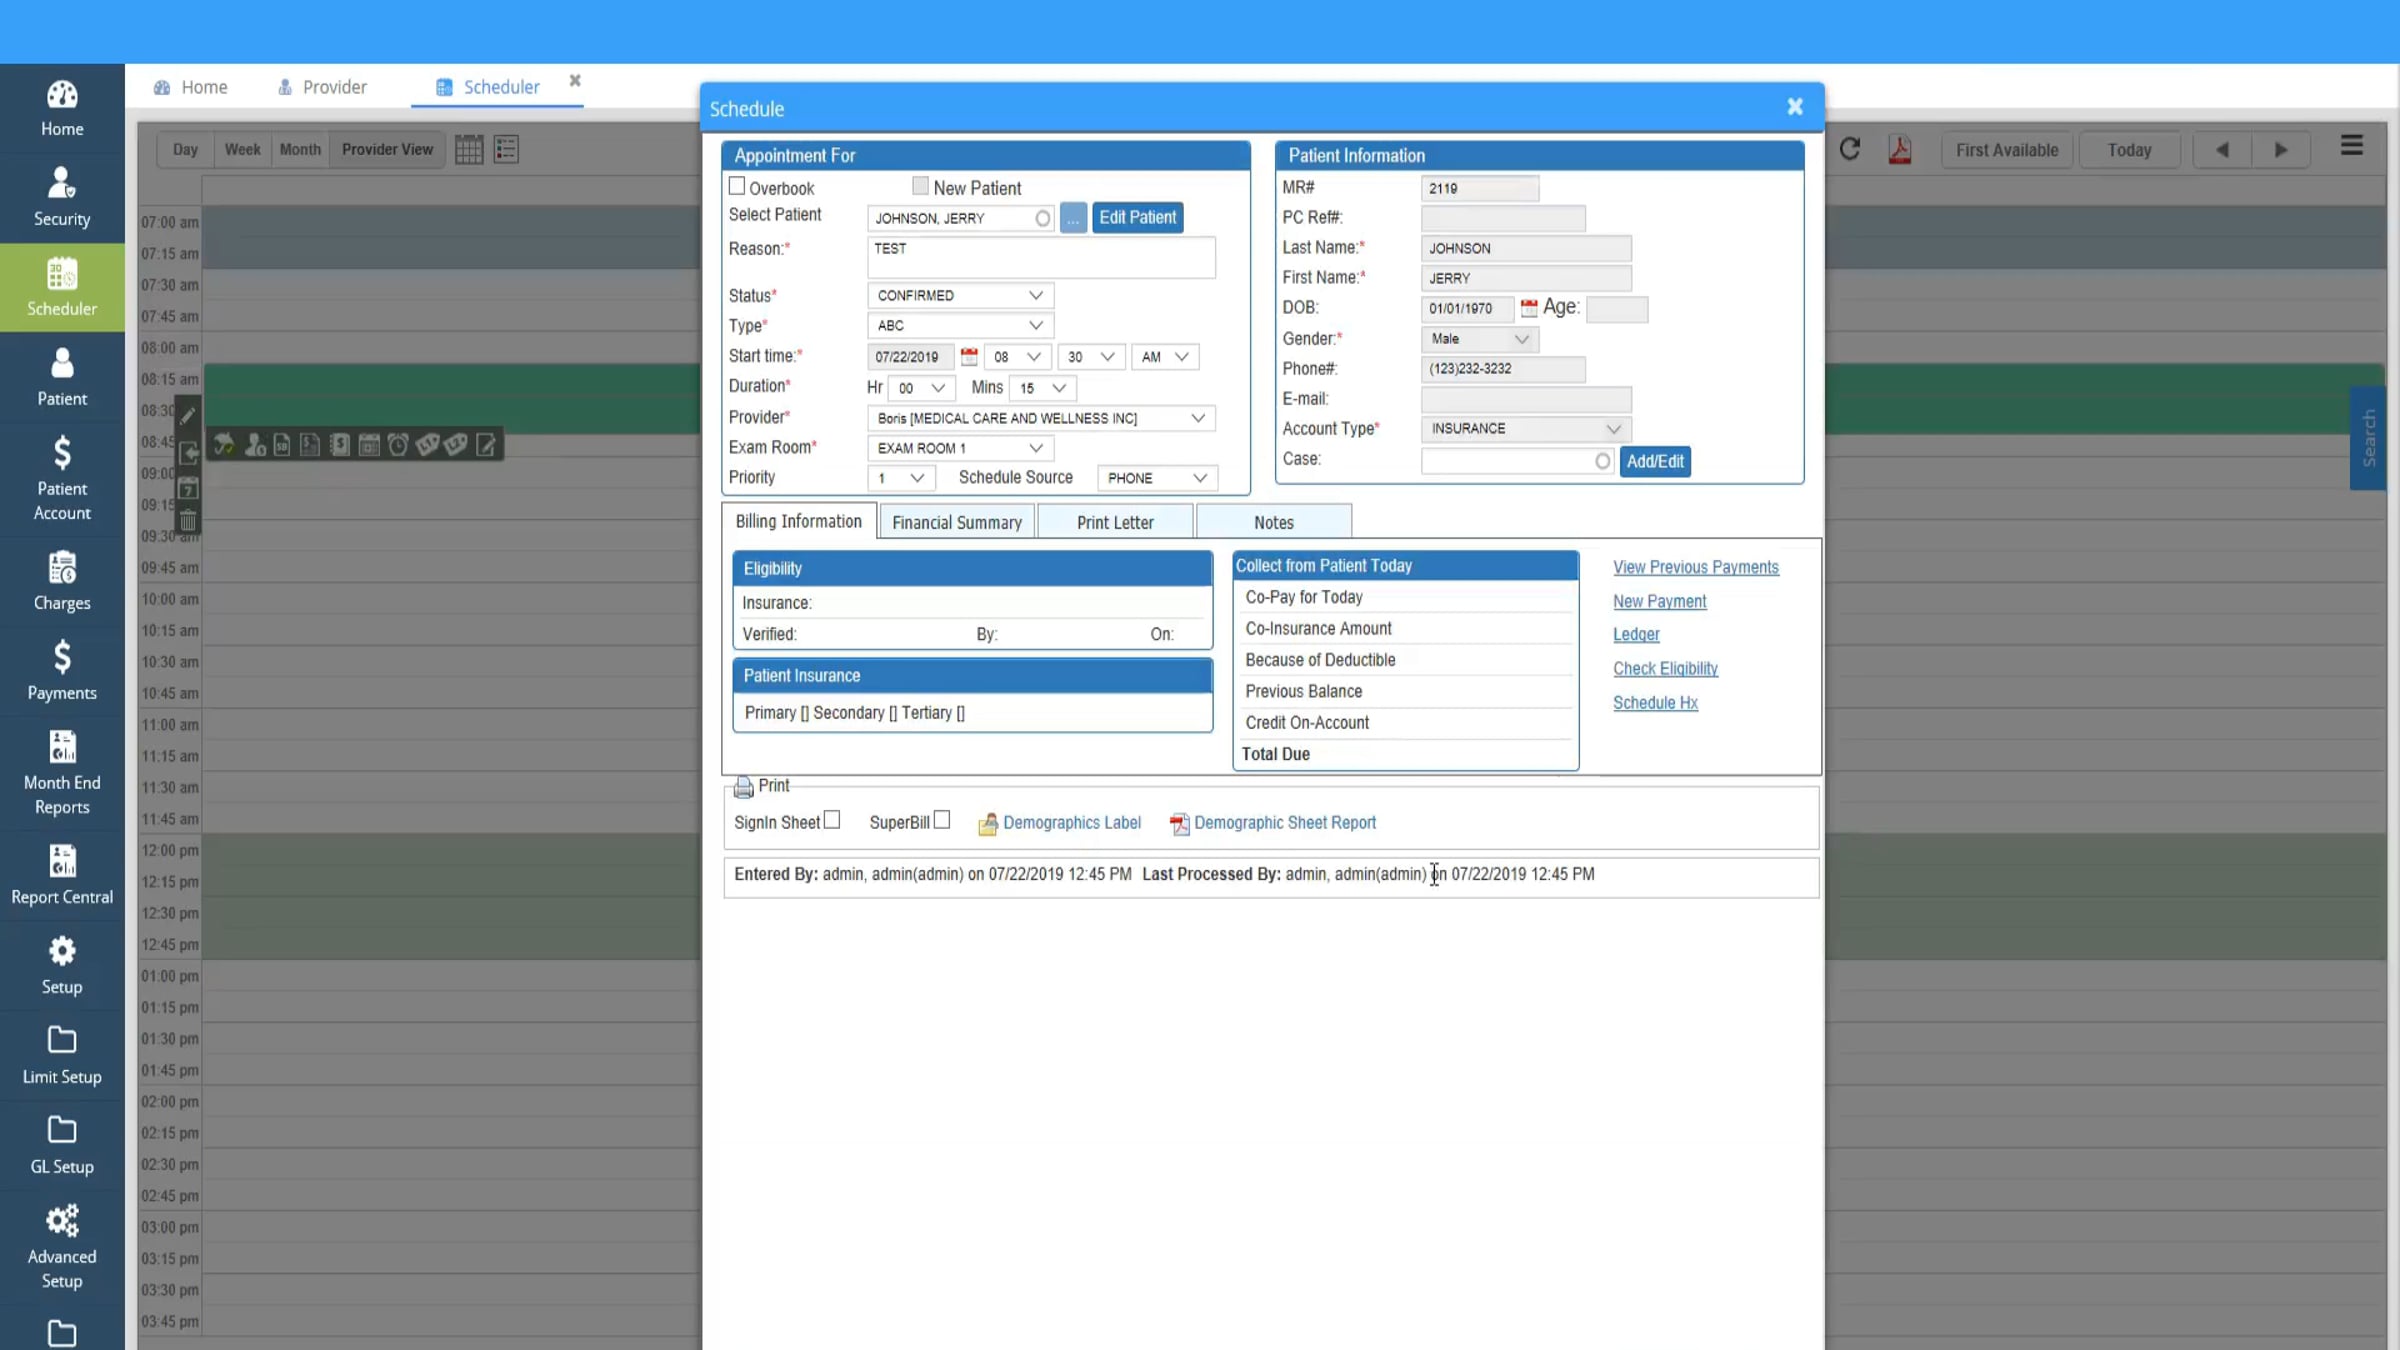Screen dimensions: 2400x1350
Task: Go to Patient Account in the sidebar
Action: [x=62, y=479]
